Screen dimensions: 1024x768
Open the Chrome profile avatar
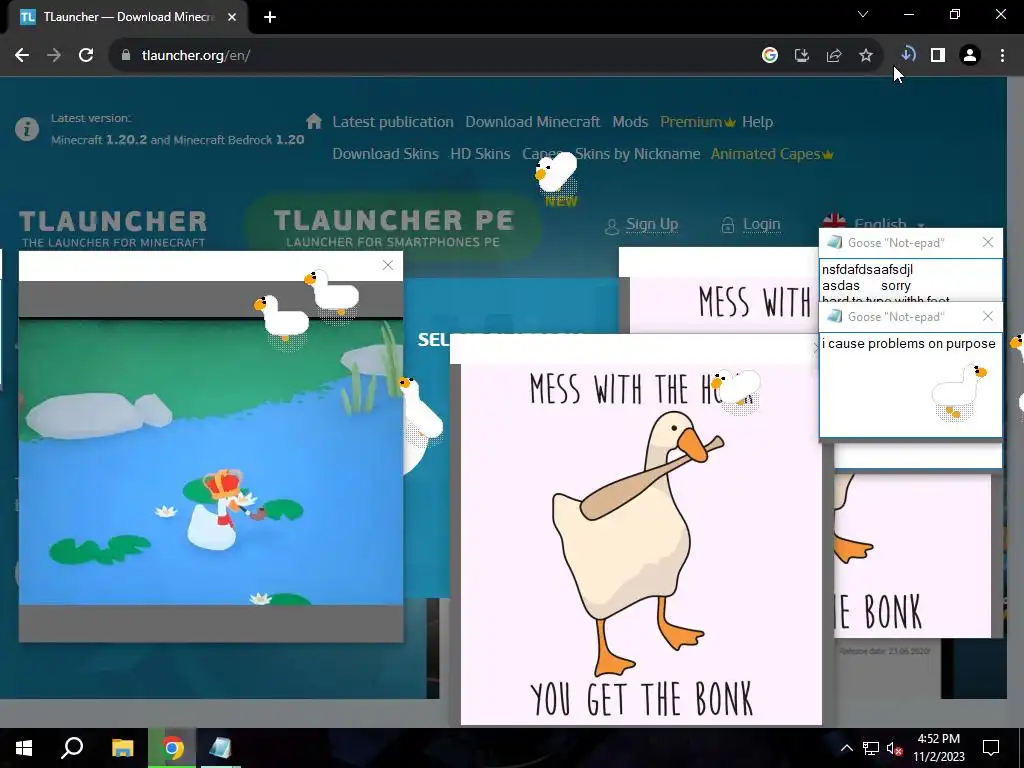pos(970,56)
